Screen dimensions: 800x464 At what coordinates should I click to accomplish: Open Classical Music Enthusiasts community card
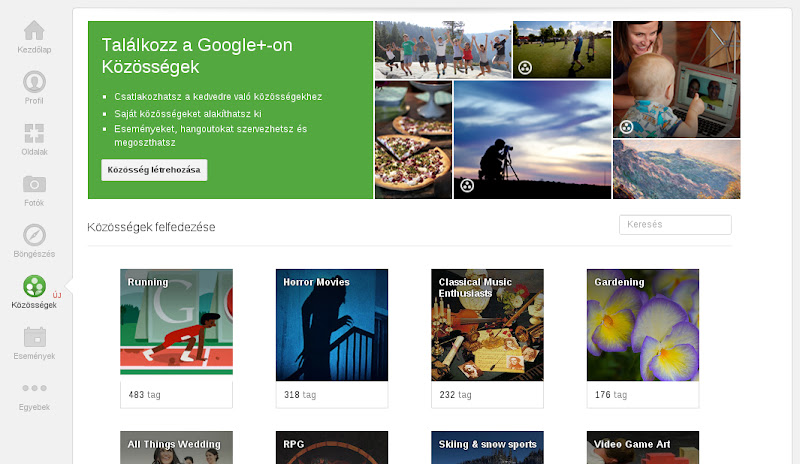click(487, 338)
